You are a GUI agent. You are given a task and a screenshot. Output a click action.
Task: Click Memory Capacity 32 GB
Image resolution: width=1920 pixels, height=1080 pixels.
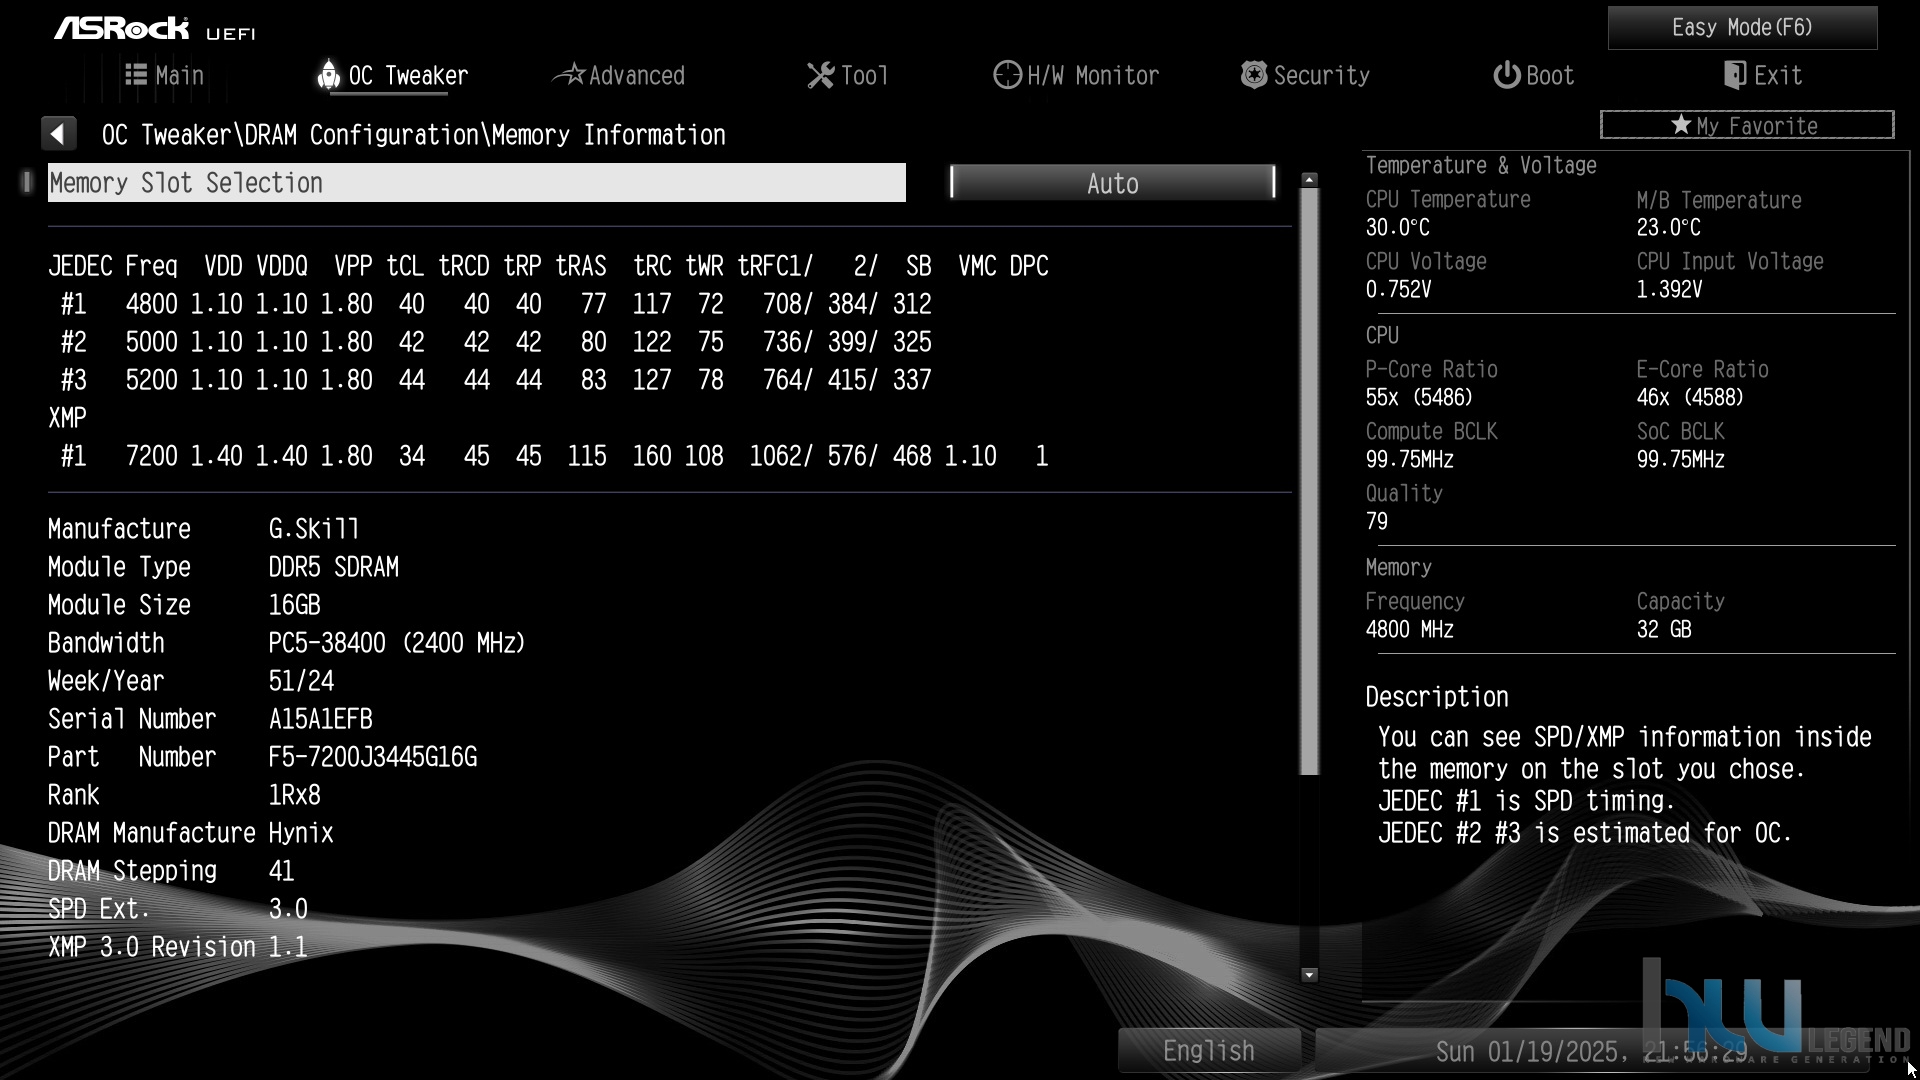pyautogui.click(x=1664, y=629)
